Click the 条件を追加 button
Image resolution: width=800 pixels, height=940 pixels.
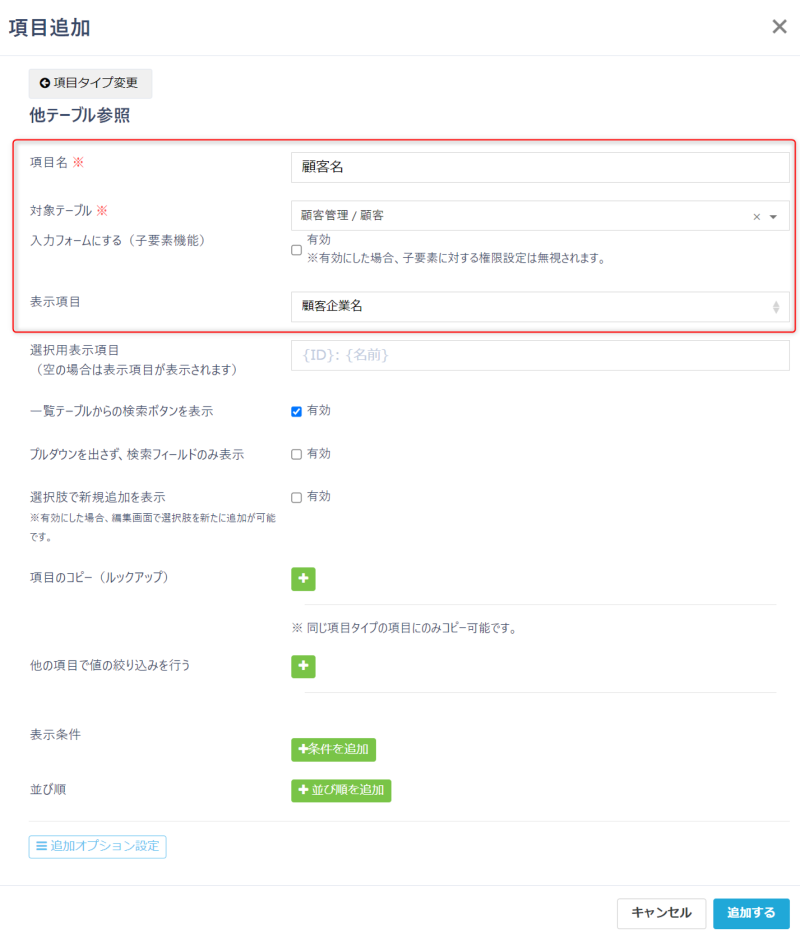333,749
